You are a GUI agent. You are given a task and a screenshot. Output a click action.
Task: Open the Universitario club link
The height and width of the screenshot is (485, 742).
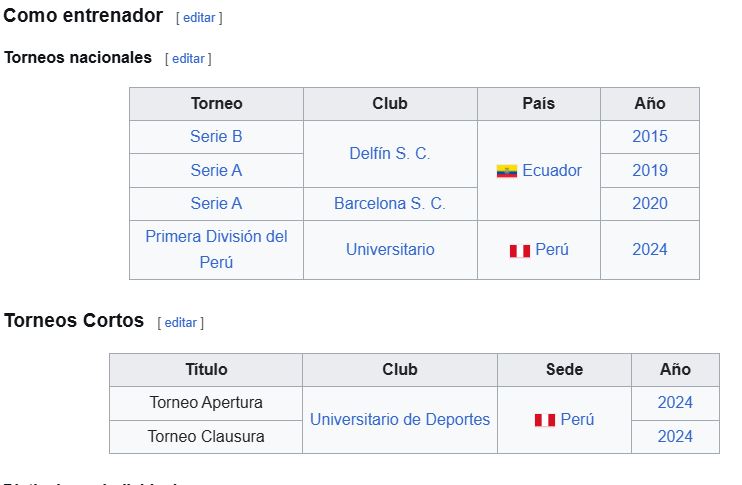(x=390, y=250)
